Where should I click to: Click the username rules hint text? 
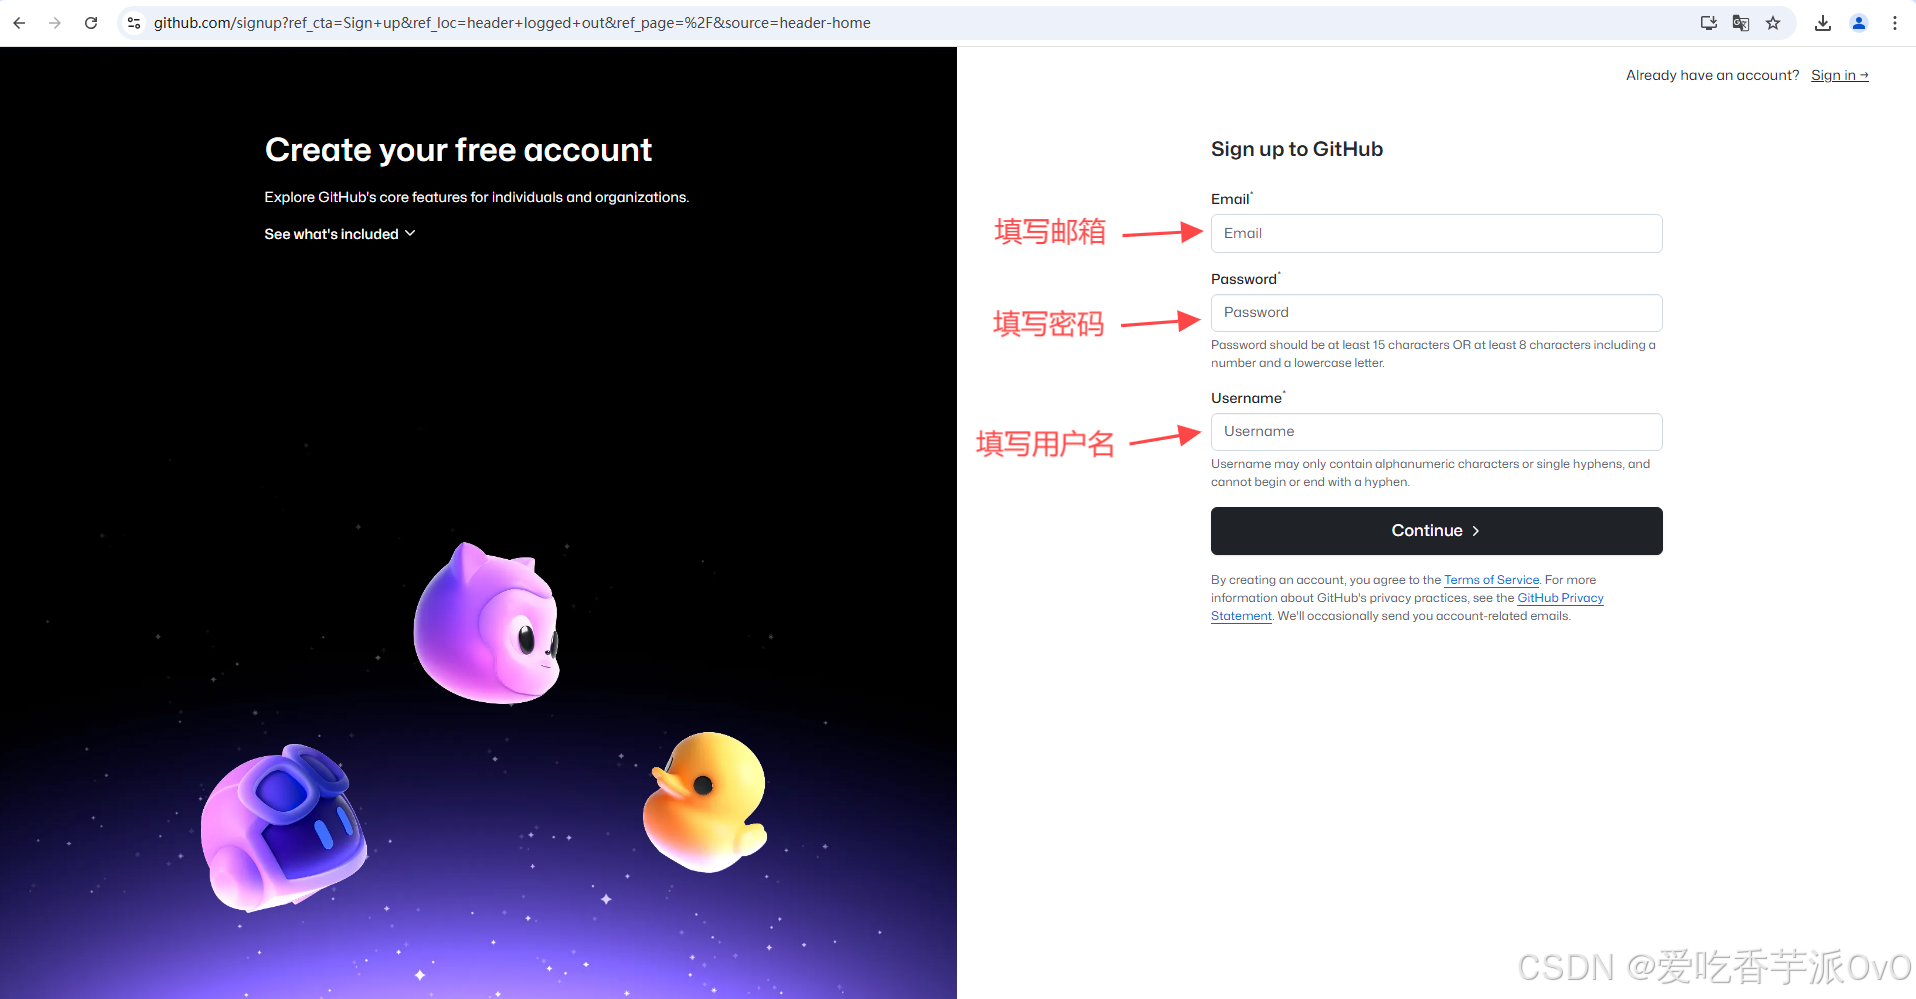coord(1430,473)
